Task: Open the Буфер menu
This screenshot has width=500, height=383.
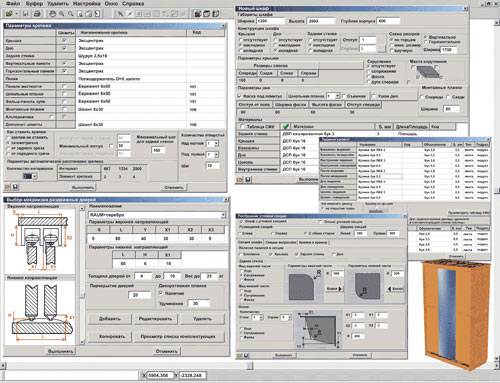Action: (x=34, y=4)
